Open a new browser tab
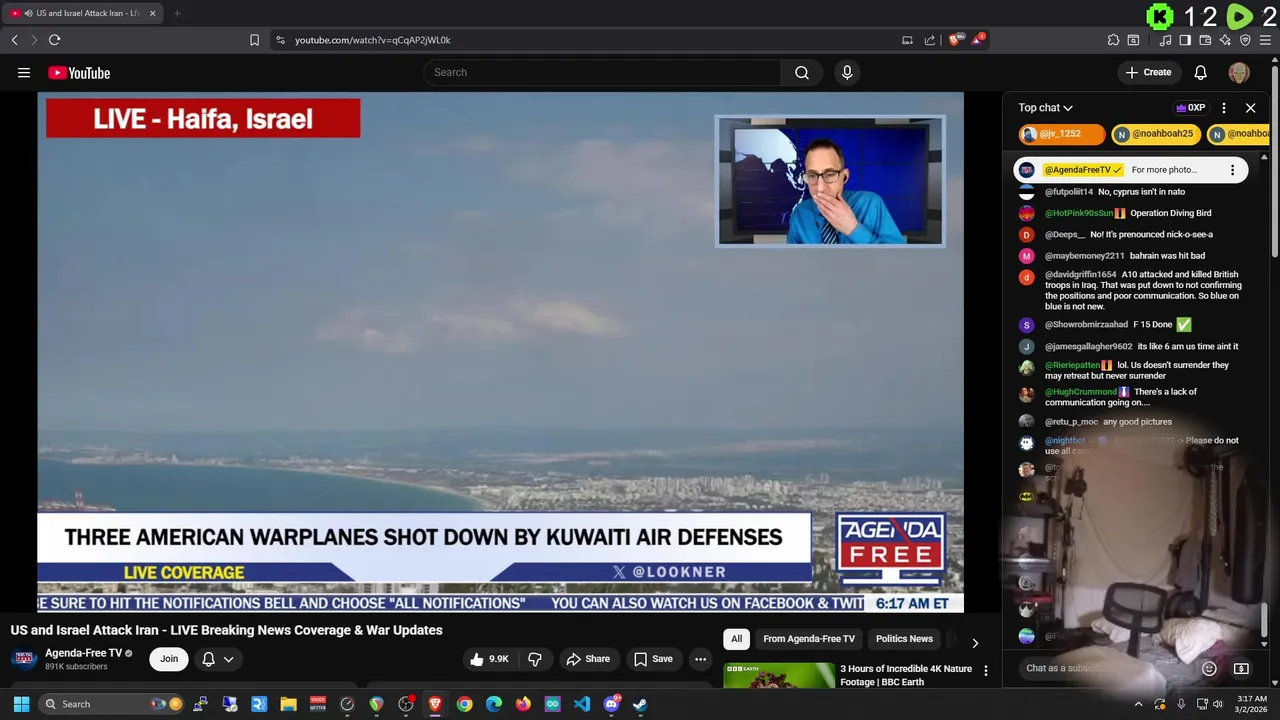 [x=177, y=13]
